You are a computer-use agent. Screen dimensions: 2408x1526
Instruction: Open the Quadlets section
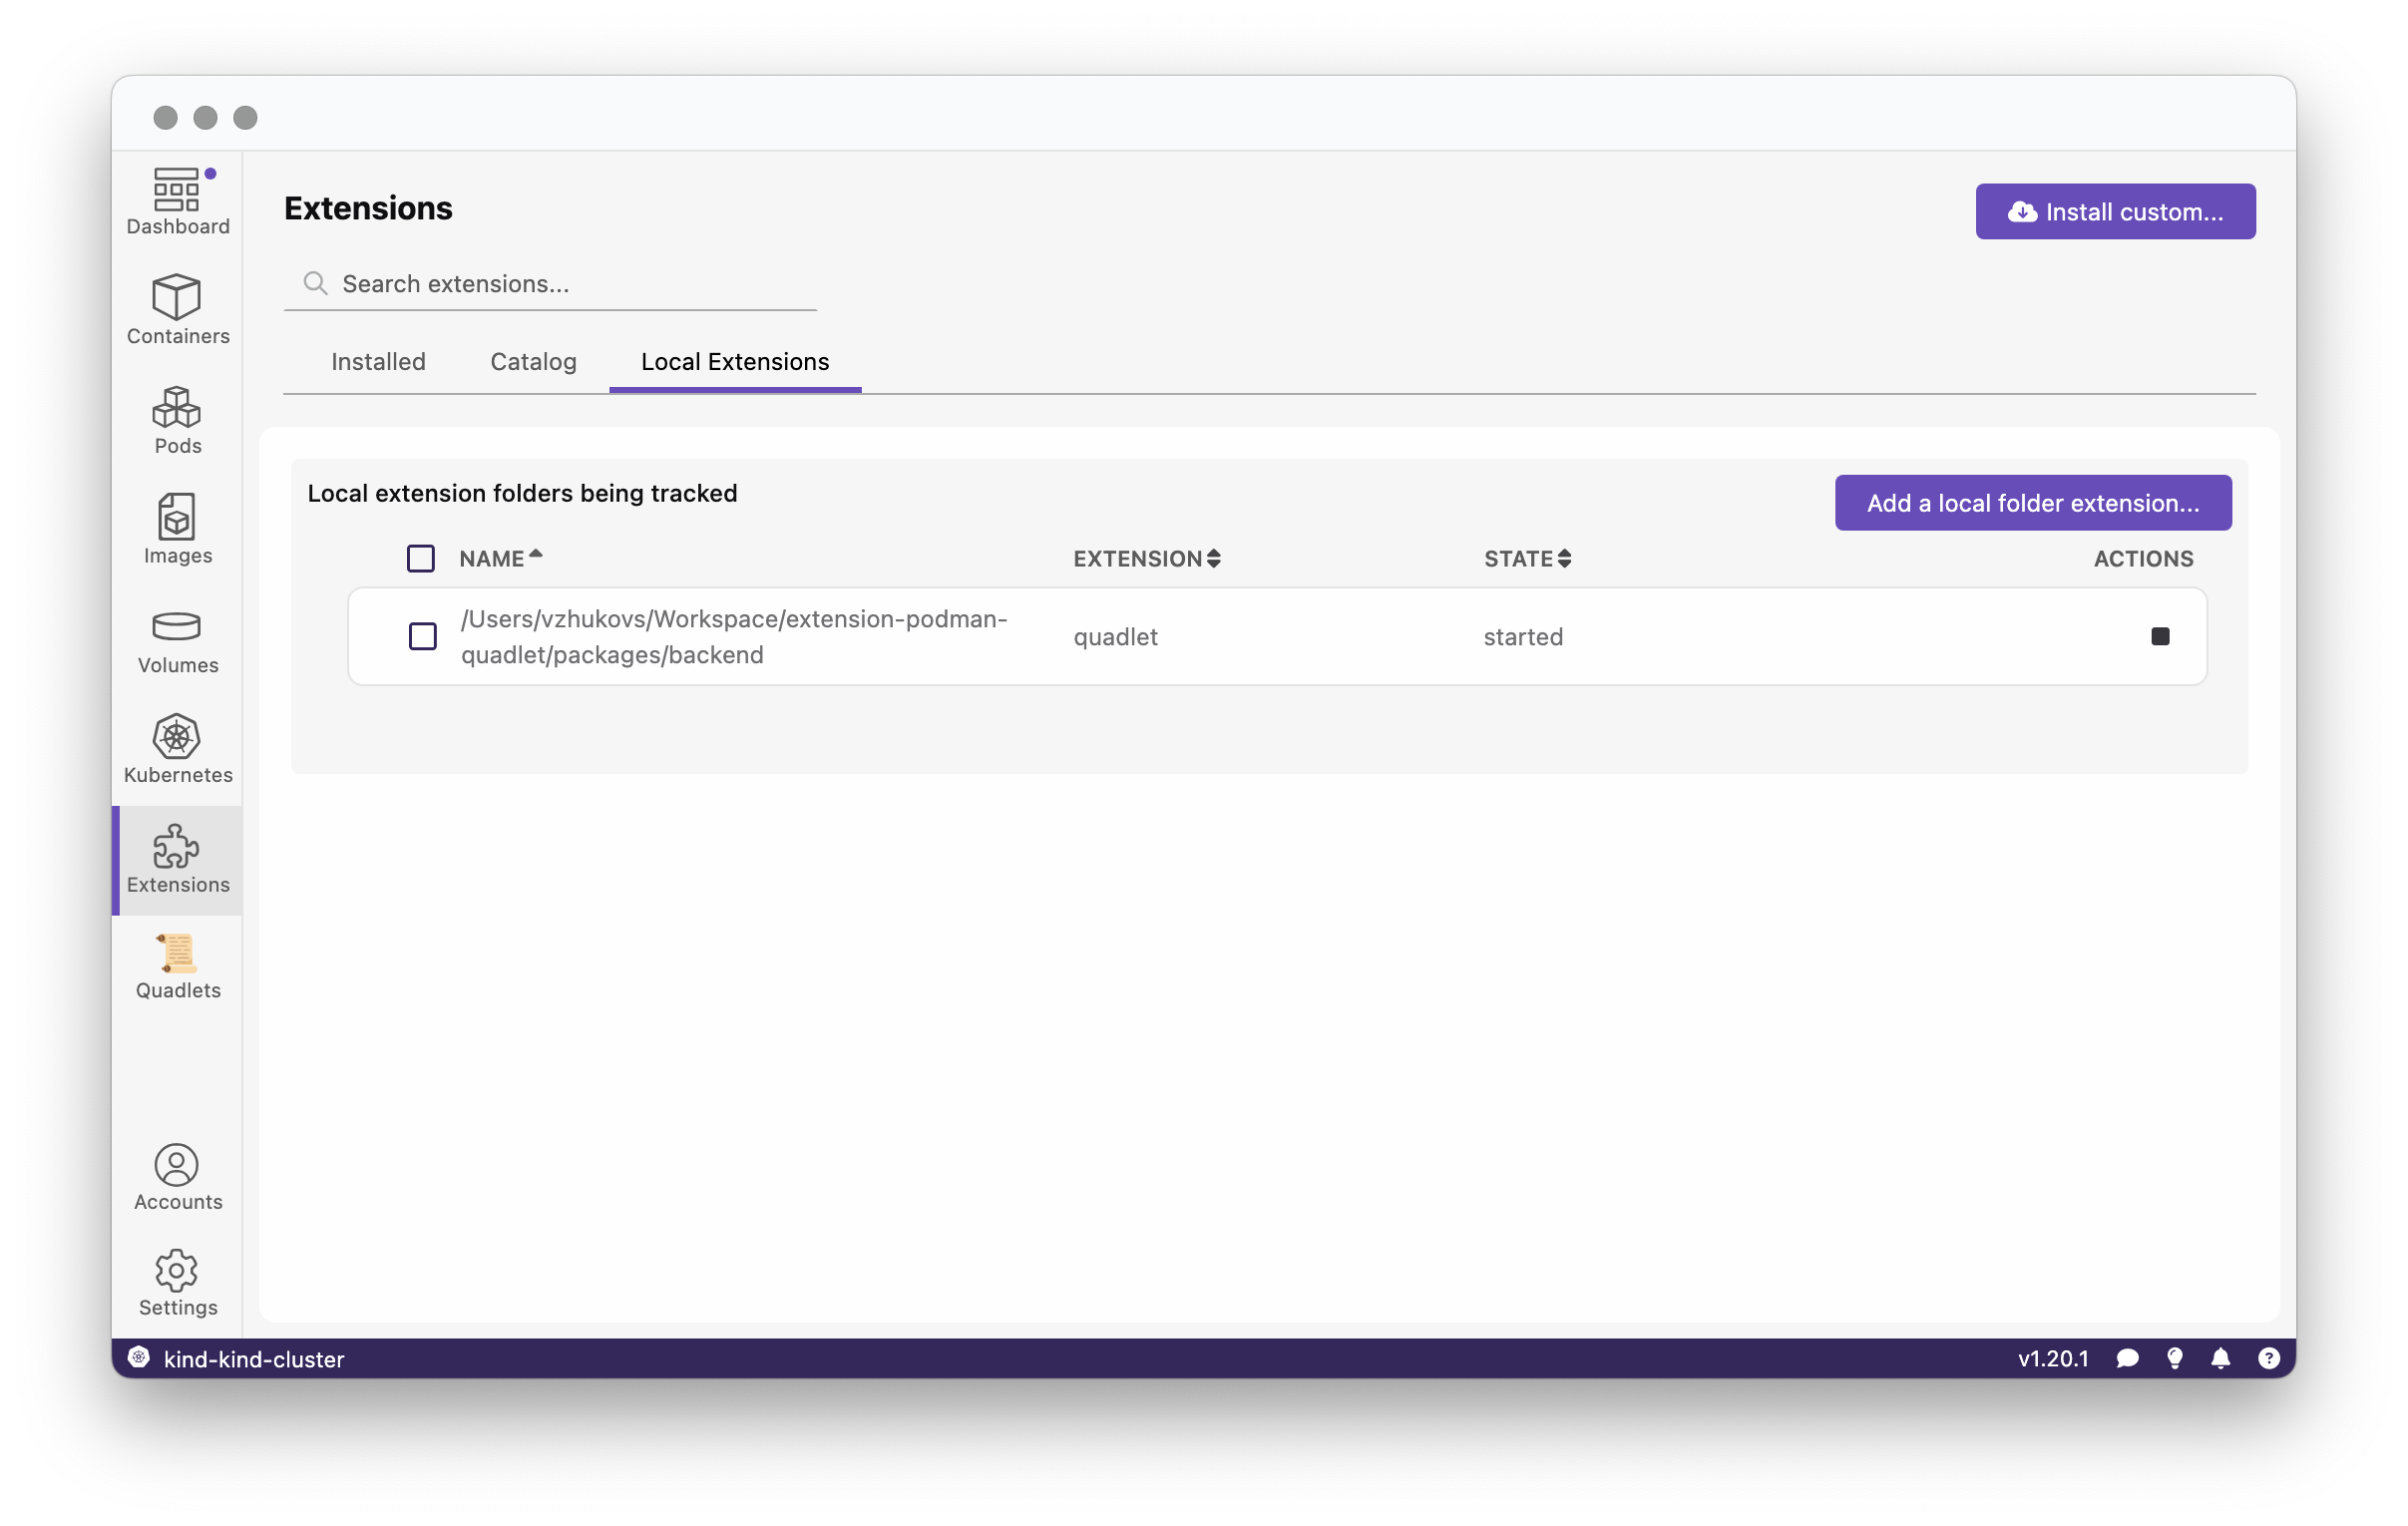tap(177, 965)
